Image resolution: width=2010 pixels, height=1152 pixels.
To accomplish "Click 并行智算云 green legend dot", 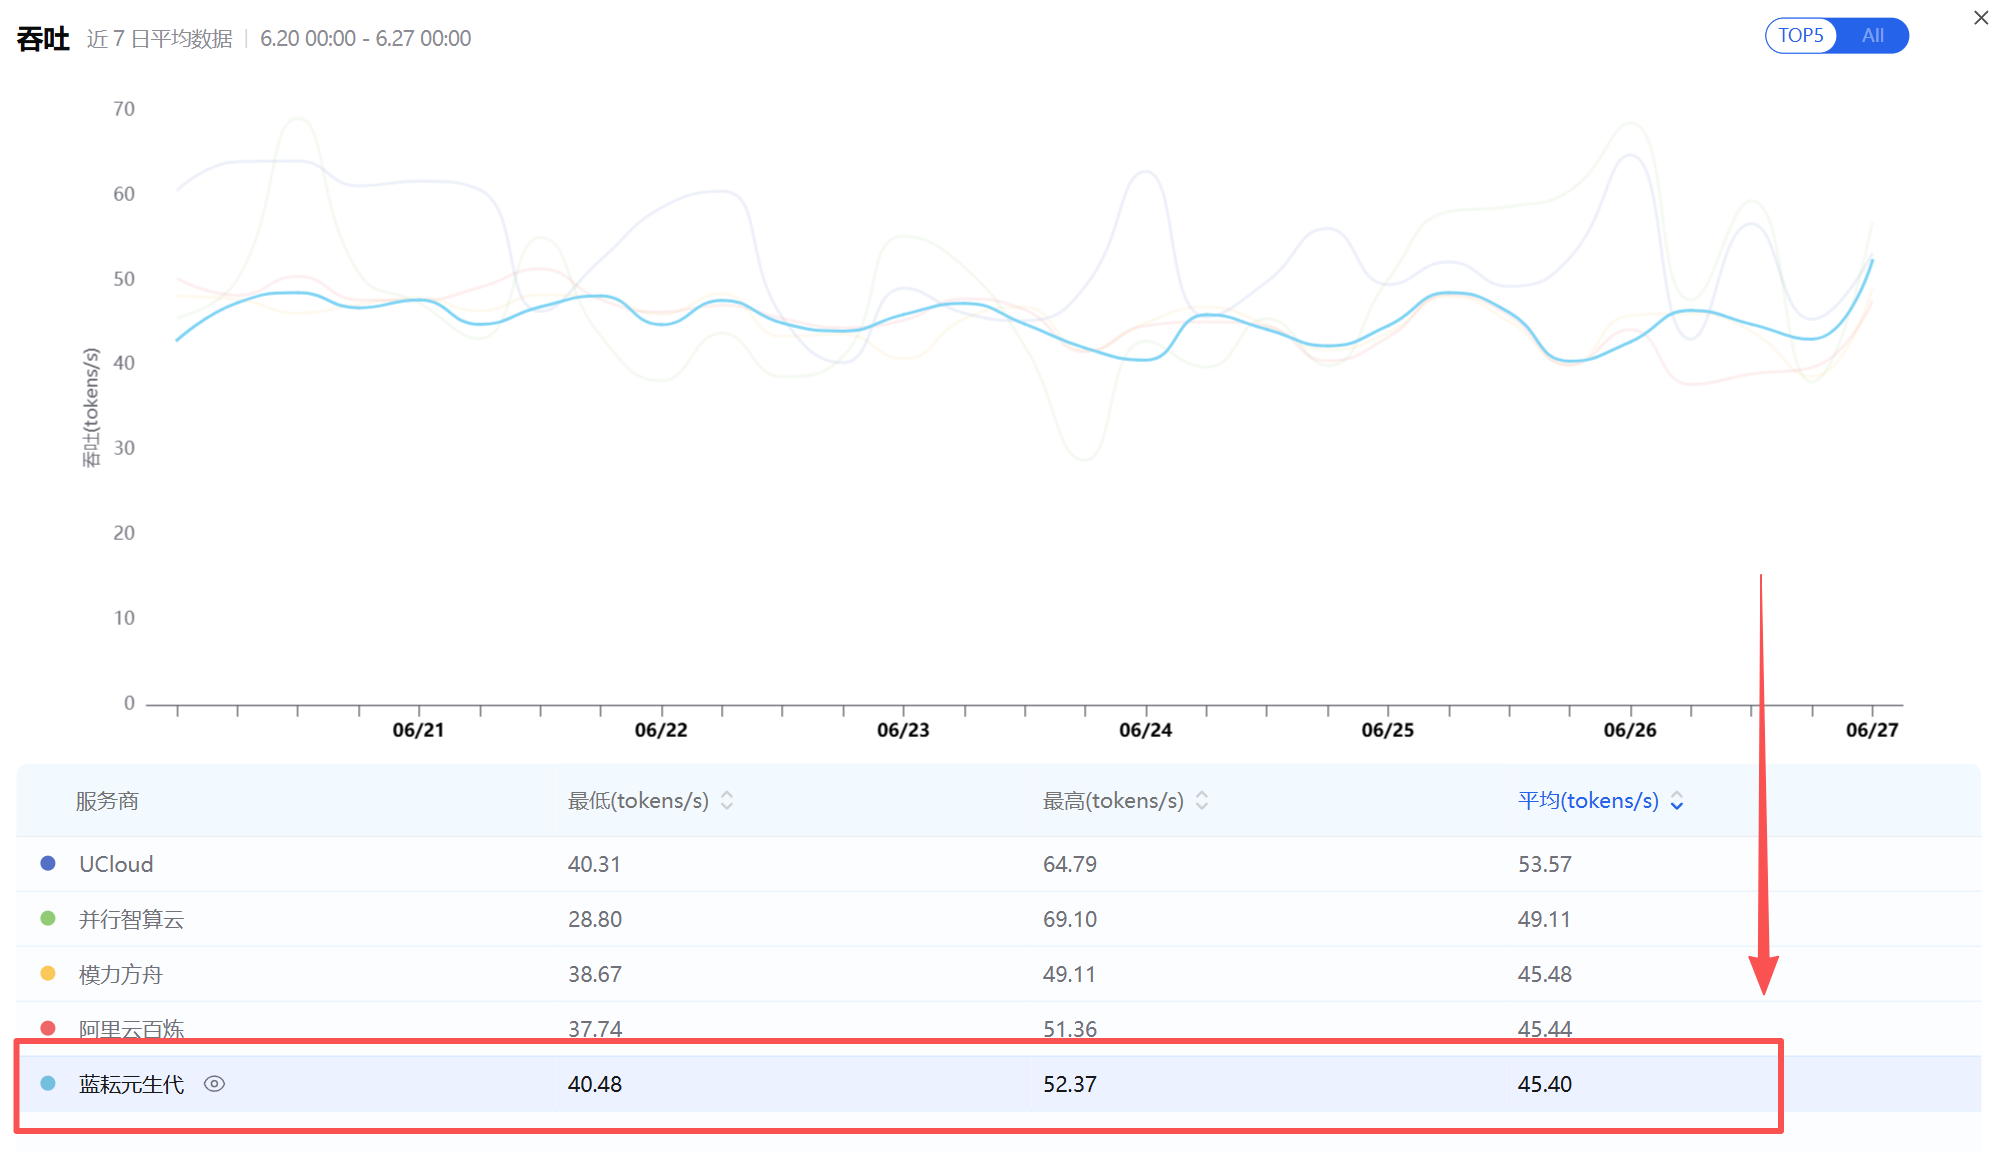I will pyautogui.click(x=48, y=918).
